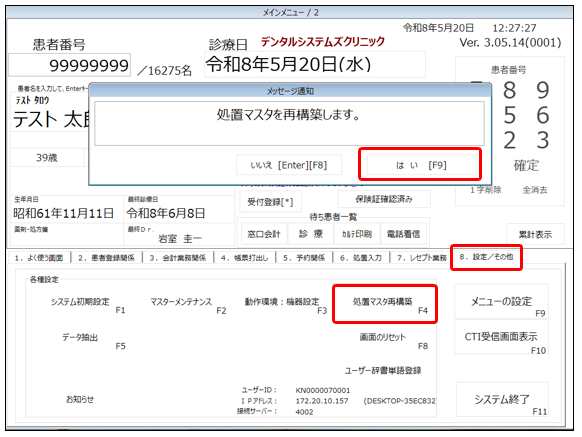Click keypad digit 9
The width and height of the screenshot is (582, 437).
(542, 90)
